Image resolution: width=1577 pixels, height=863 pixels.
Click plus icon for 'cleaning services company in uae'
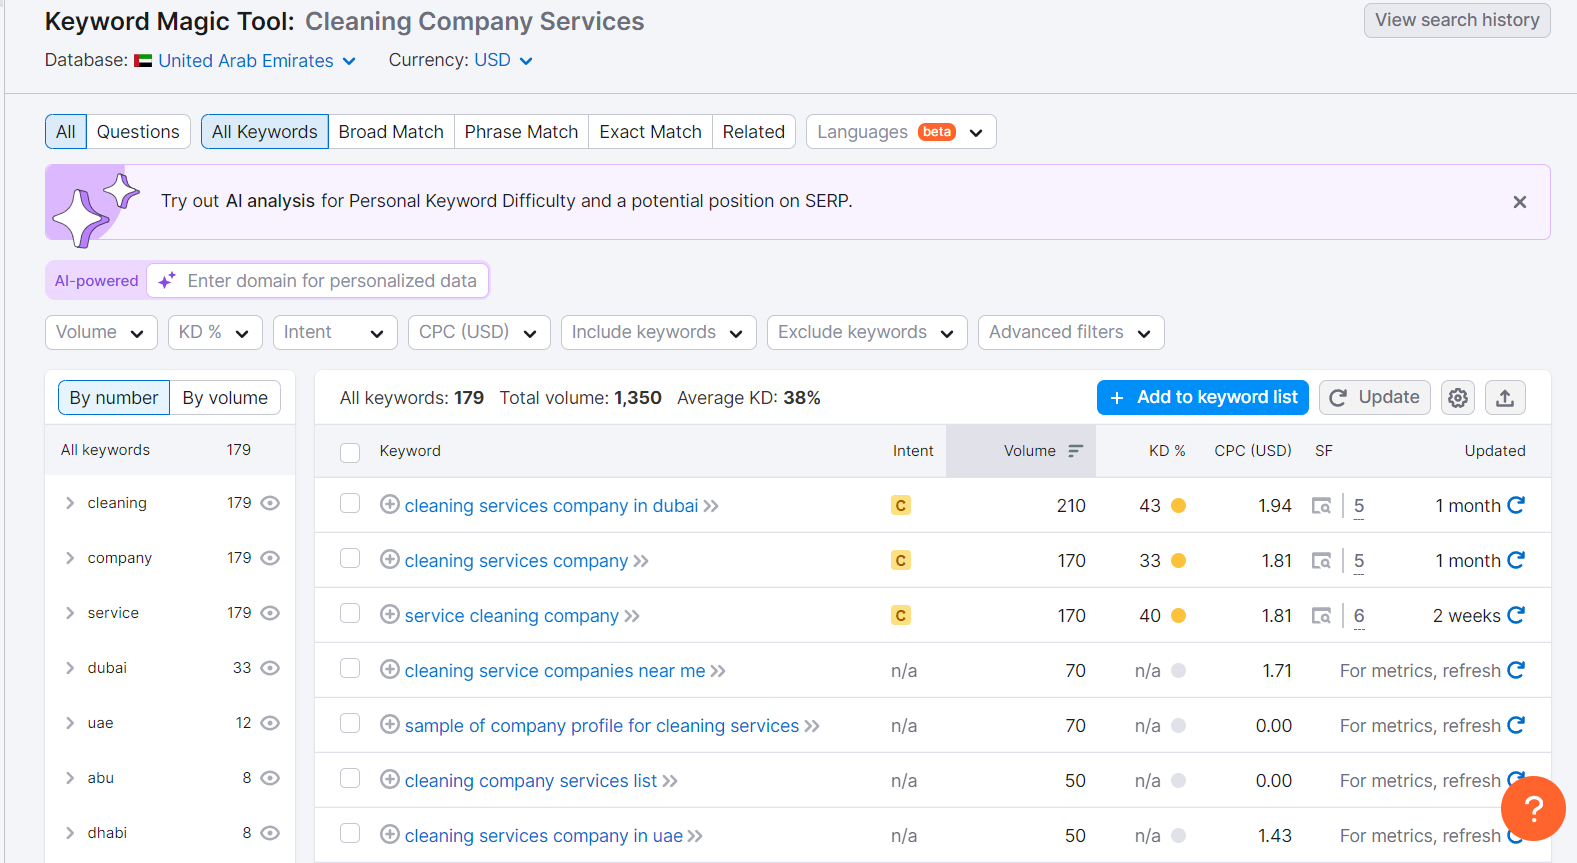pyautogui.click(x=390, y=835)
